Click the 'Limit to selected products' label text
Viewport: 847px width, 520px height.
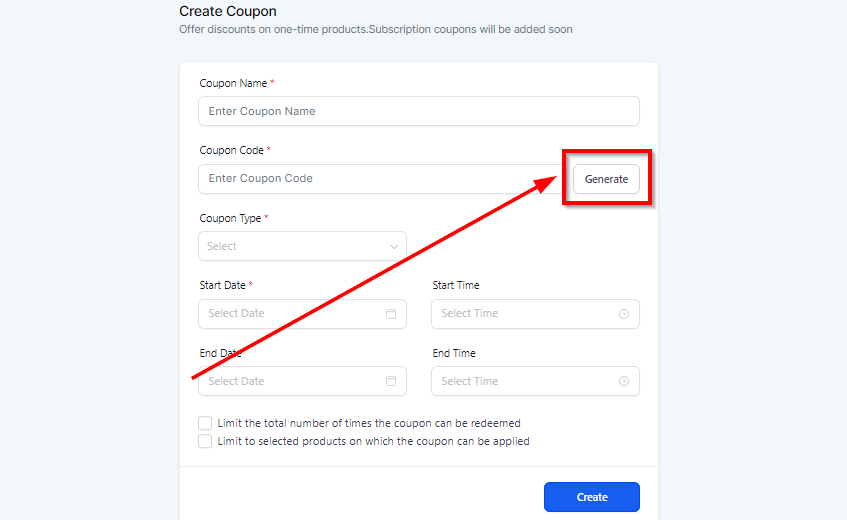(373, 441)
